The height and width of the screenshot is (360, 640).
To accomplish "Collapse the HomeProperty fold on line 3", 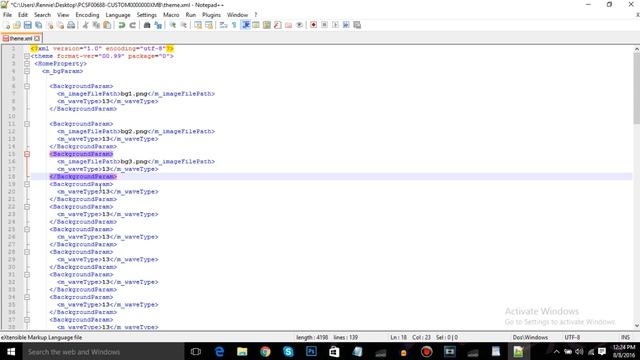I will coord(27,64).
